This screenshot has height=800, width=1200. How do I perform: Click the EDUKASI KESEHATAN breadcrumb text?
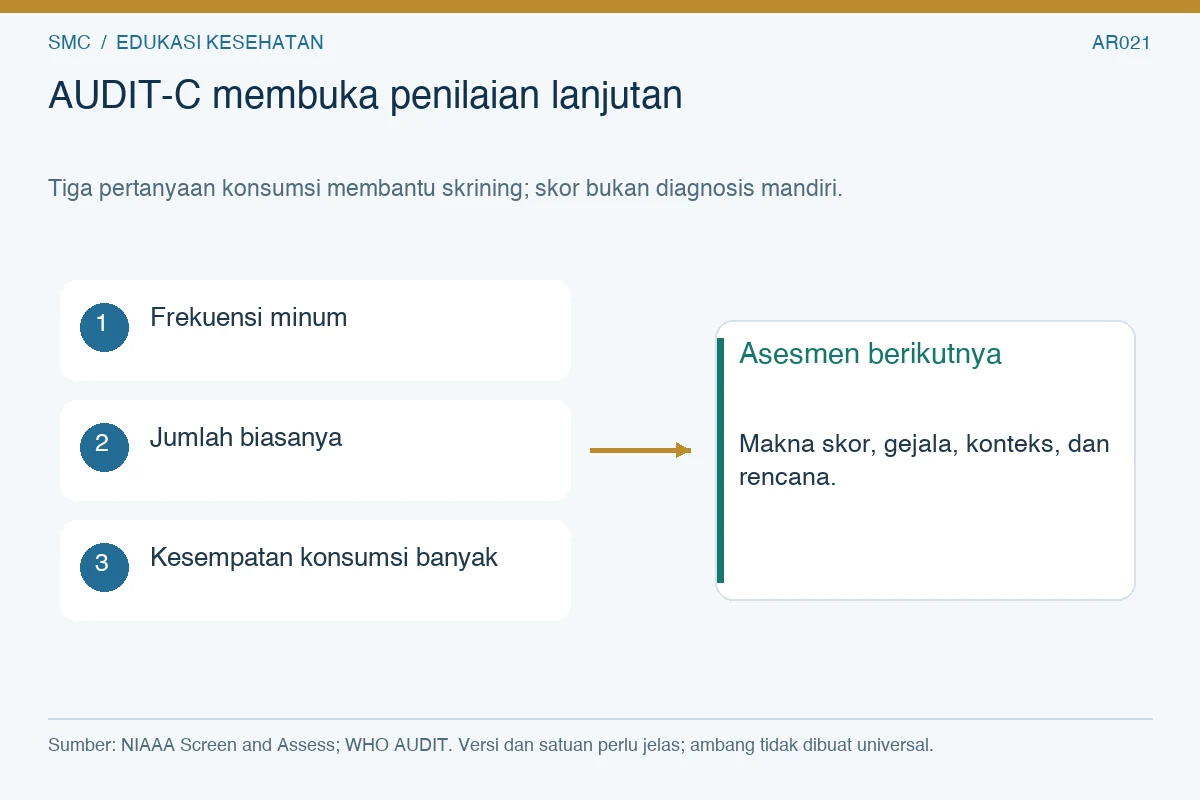(x=220, y=43)
